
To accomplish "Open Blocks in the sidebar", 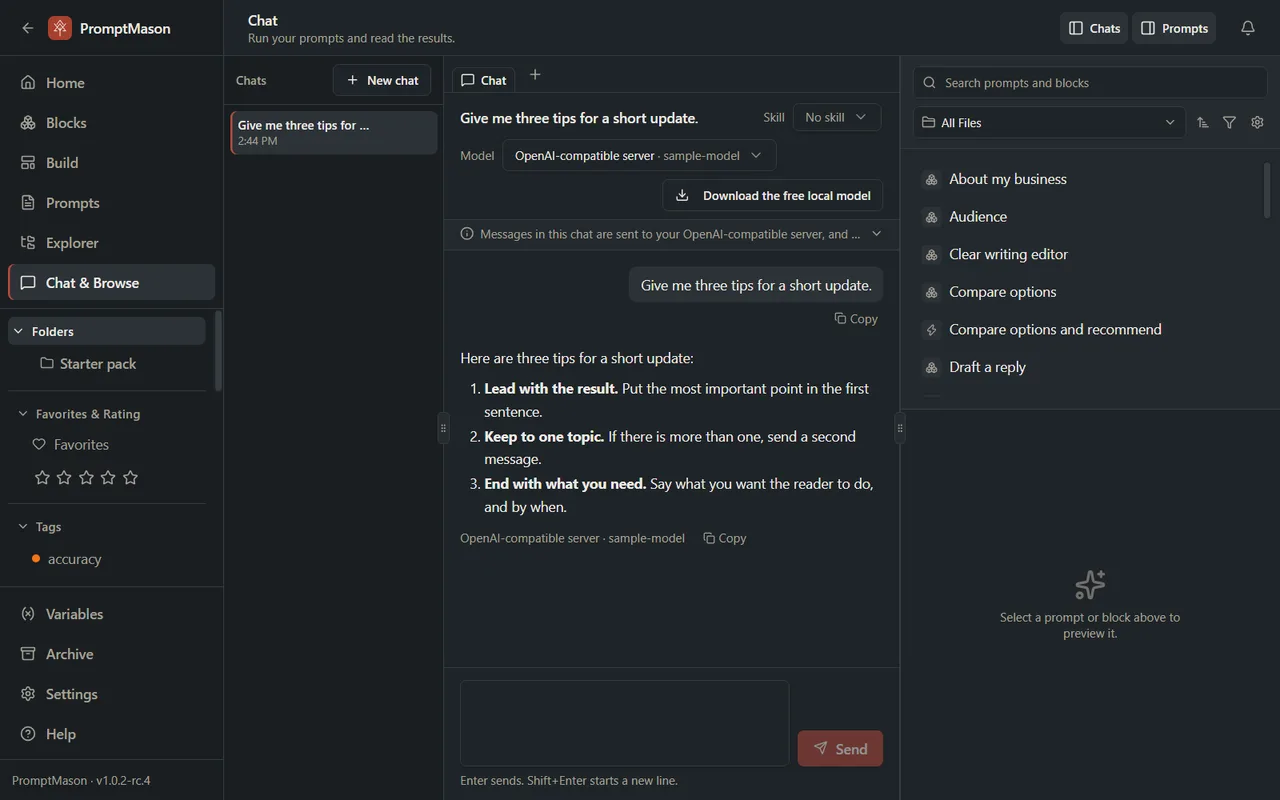I will 111,123.
